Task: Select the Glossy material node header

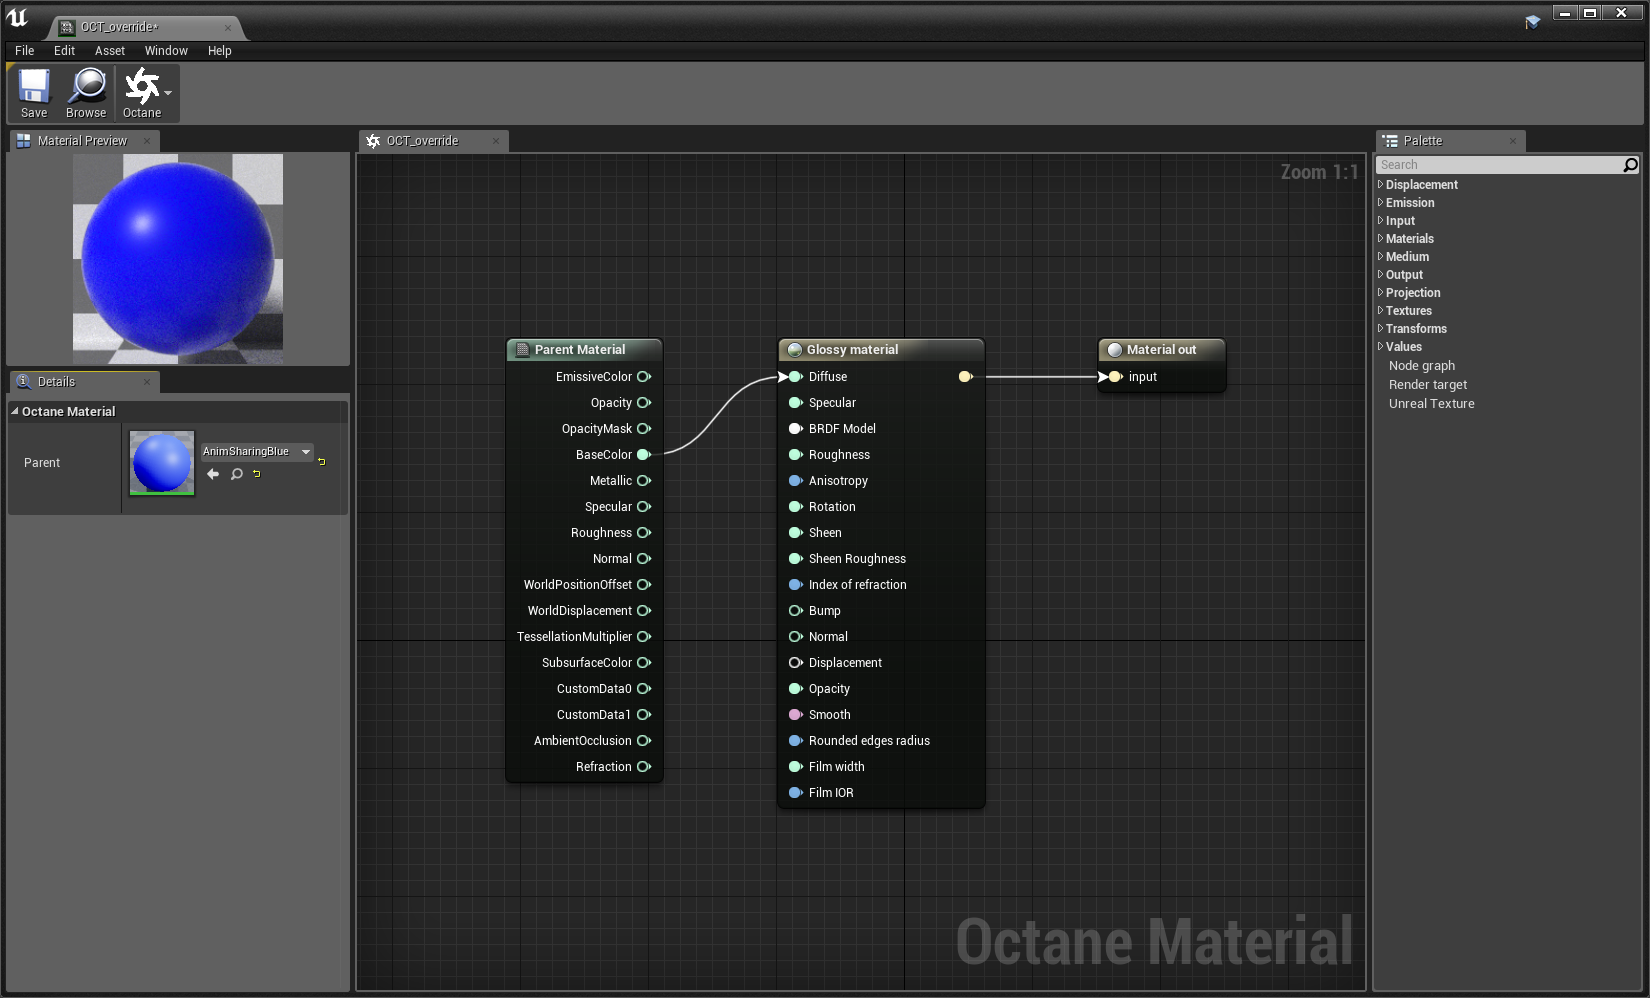Action: coord(881,350)
